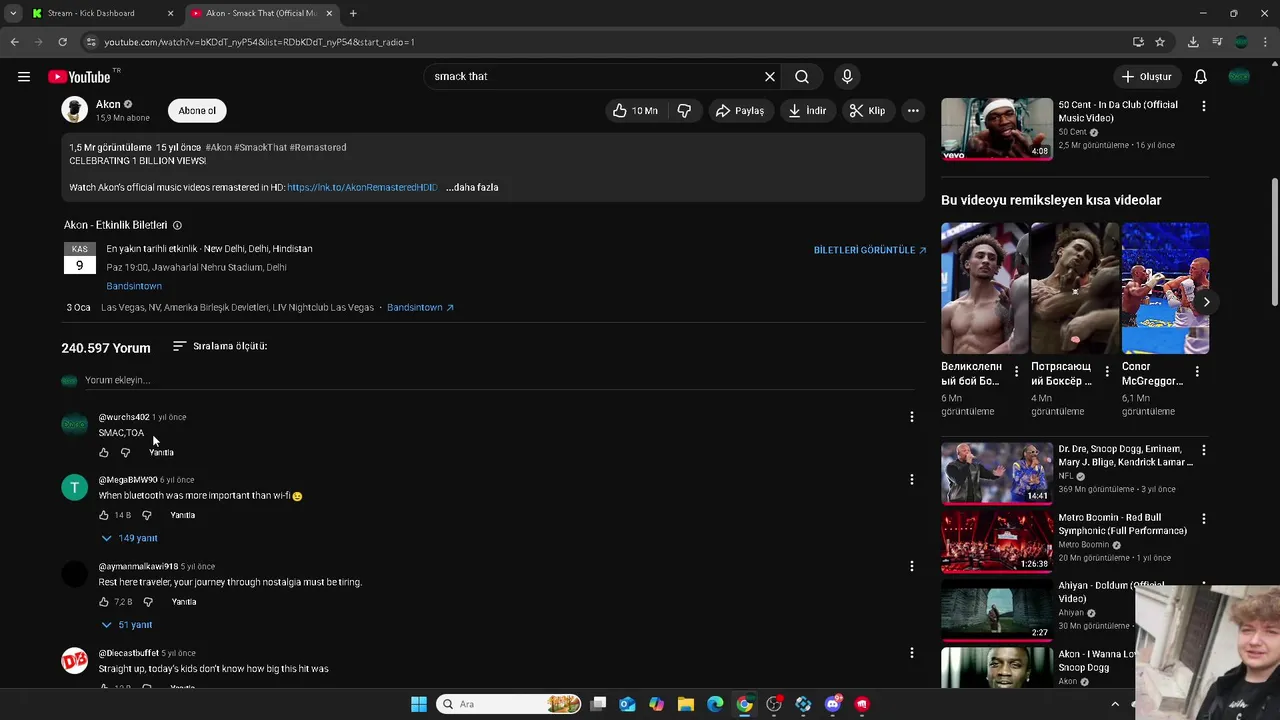Open the Sıralama ölçütü sort dropdown

(x=219, y=346)
